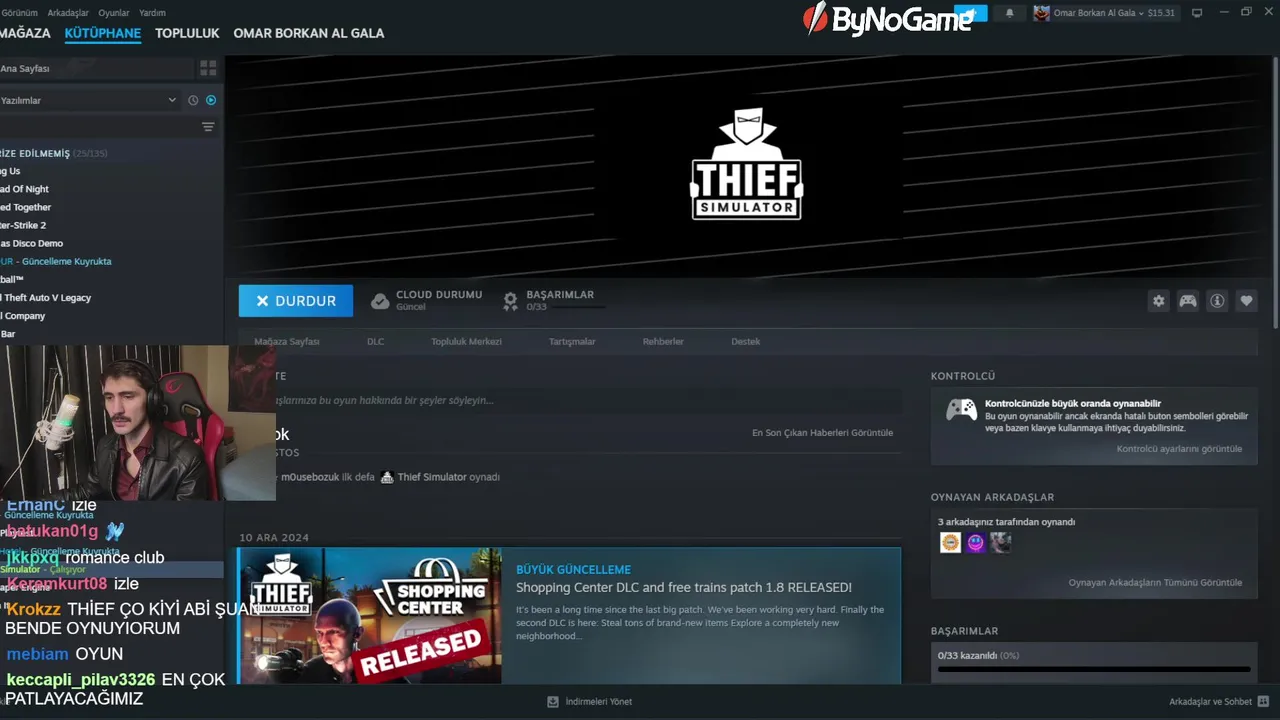The width and height of the screenshot is (1280, 720).
Task: Open third friend avatar in played list
Action: click(x=1000, y=543)
